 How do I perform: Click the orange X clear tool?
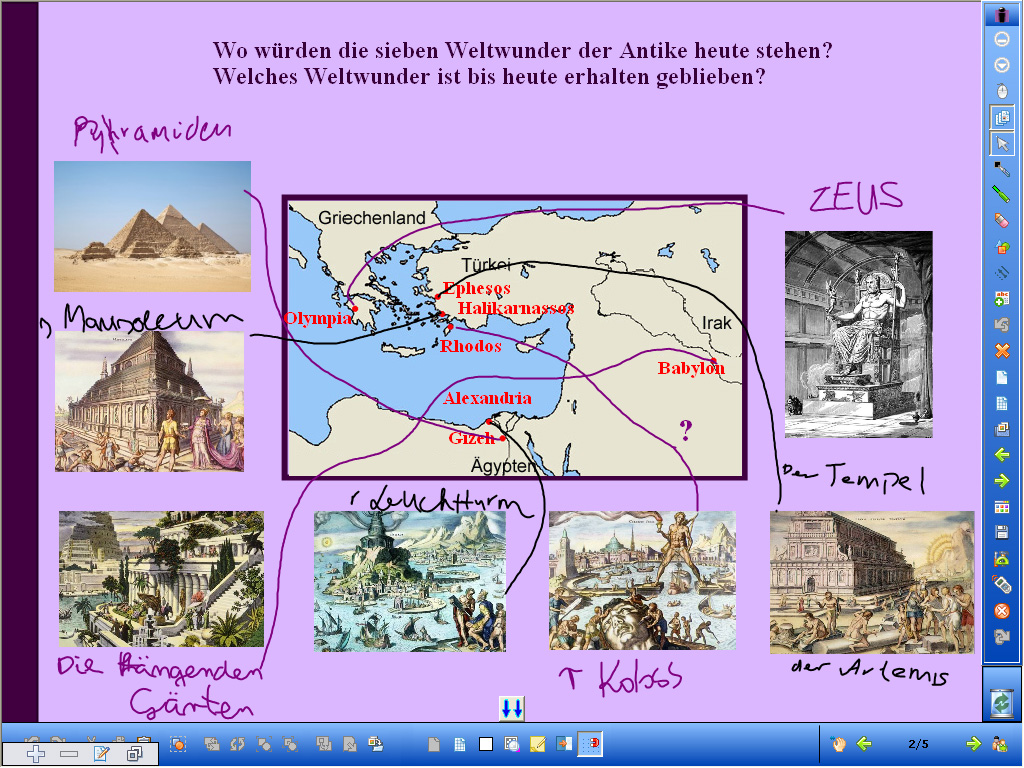pos(1002,351)
